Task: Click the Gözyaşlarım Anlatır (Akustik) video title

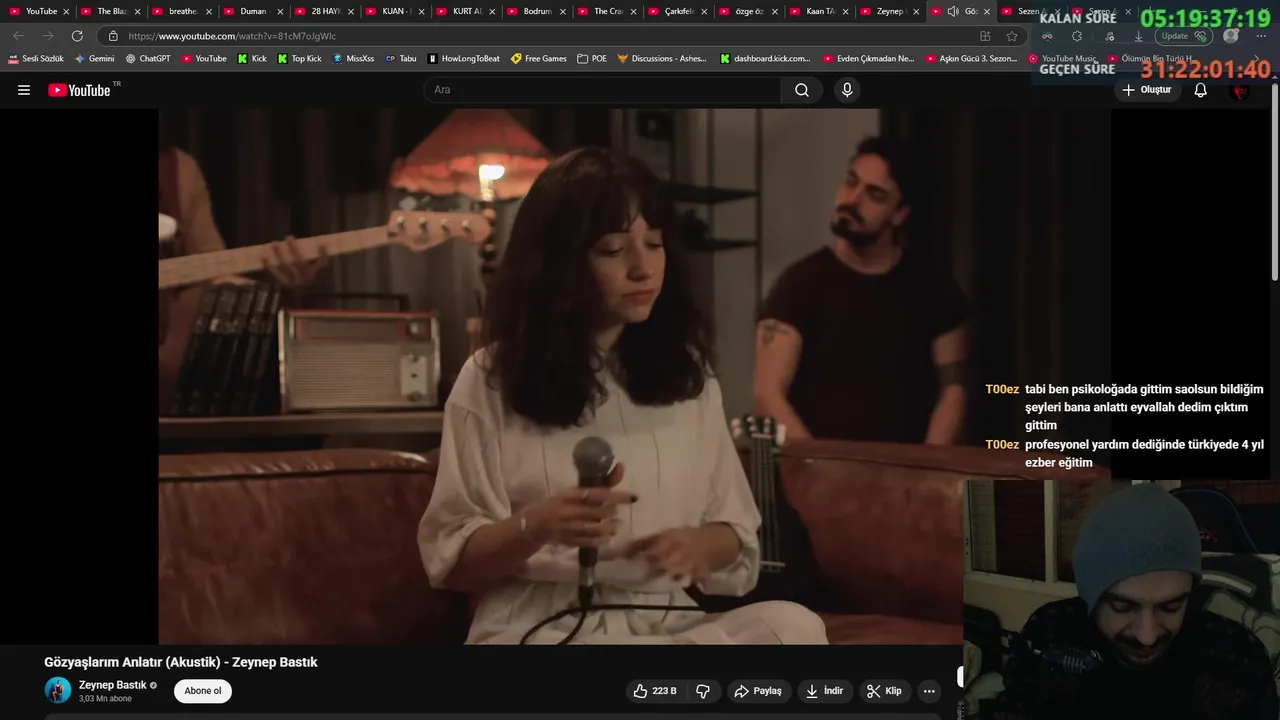Action: [181, 662]
